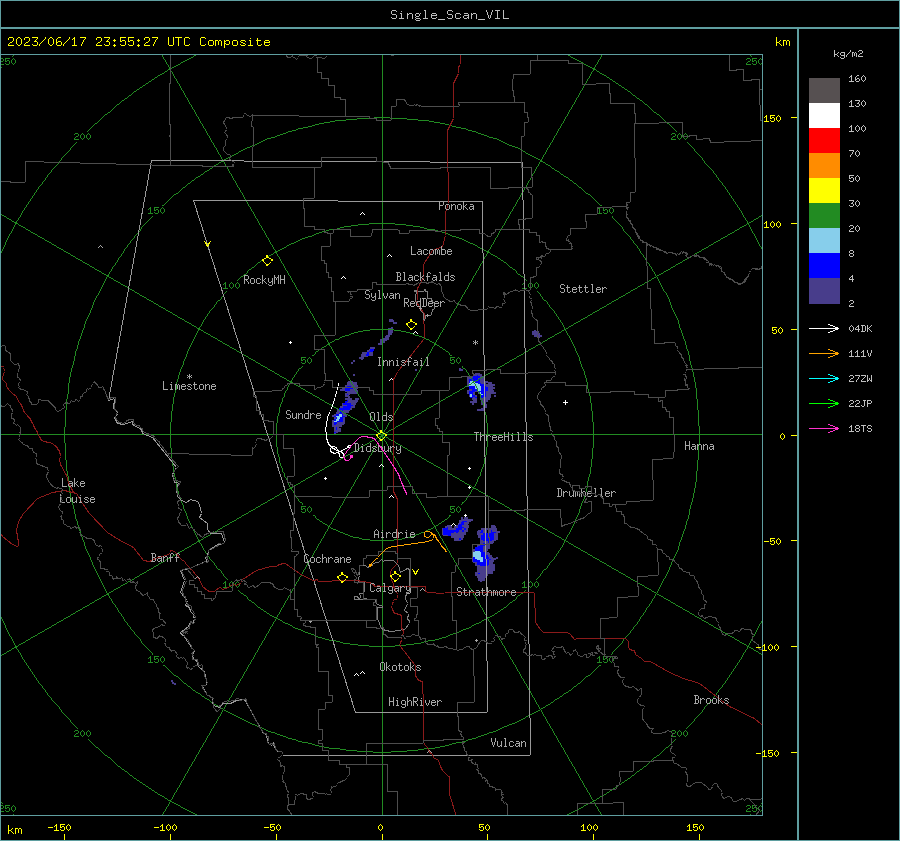Click the light-blue storm core north of Strathmore

coord(478,555)
